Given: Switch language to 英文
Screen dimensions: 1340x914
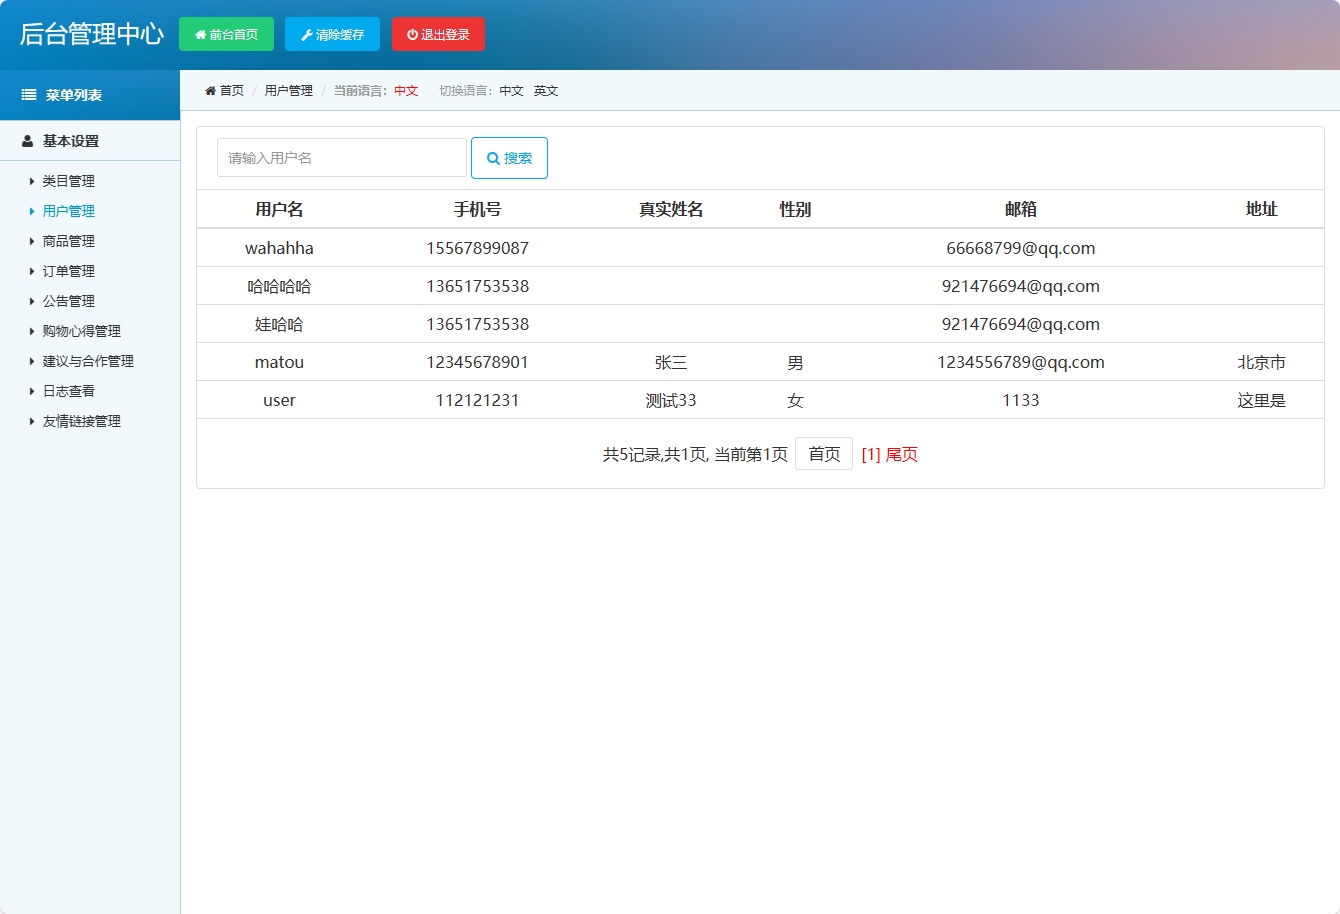Looking at the screenshot, I should tap(546, 90).
